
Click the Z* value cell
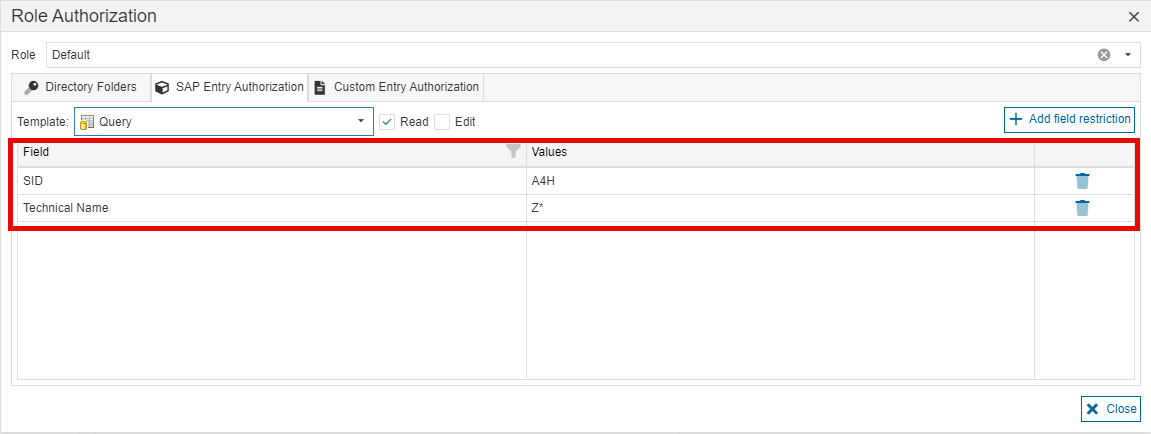tap(780, 208)
